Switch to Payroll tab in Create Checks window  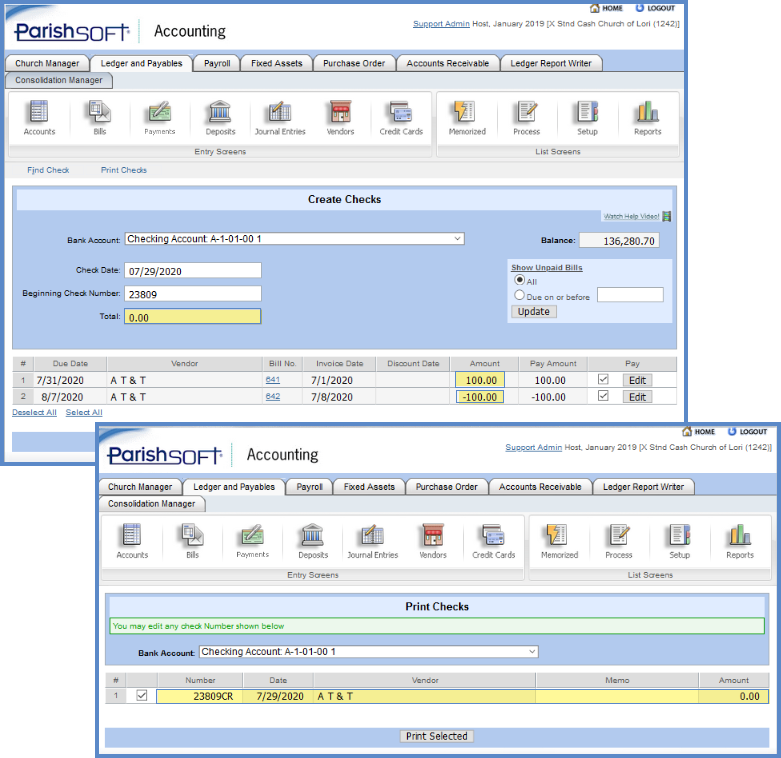[x=217, y=63]
